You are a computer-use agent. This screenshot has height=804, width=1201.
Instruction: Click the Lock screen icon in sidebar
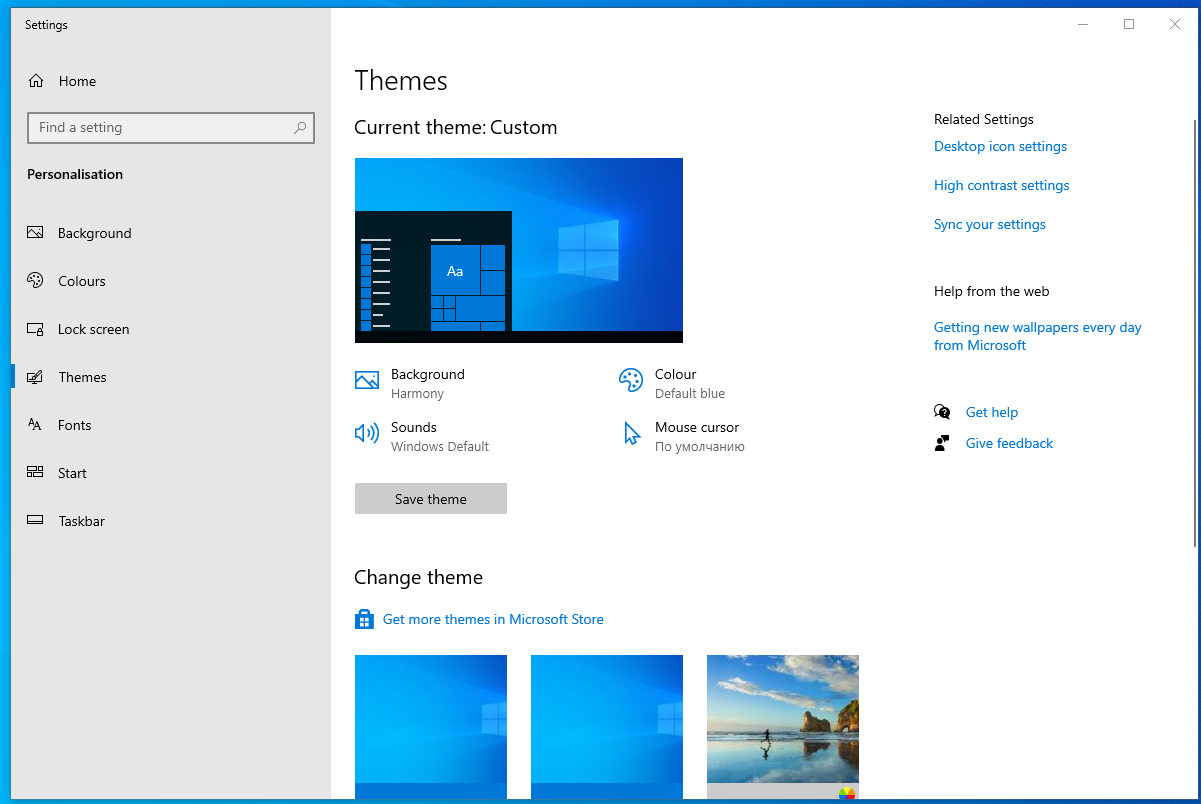pyautogui.click(x=35, y=329)
